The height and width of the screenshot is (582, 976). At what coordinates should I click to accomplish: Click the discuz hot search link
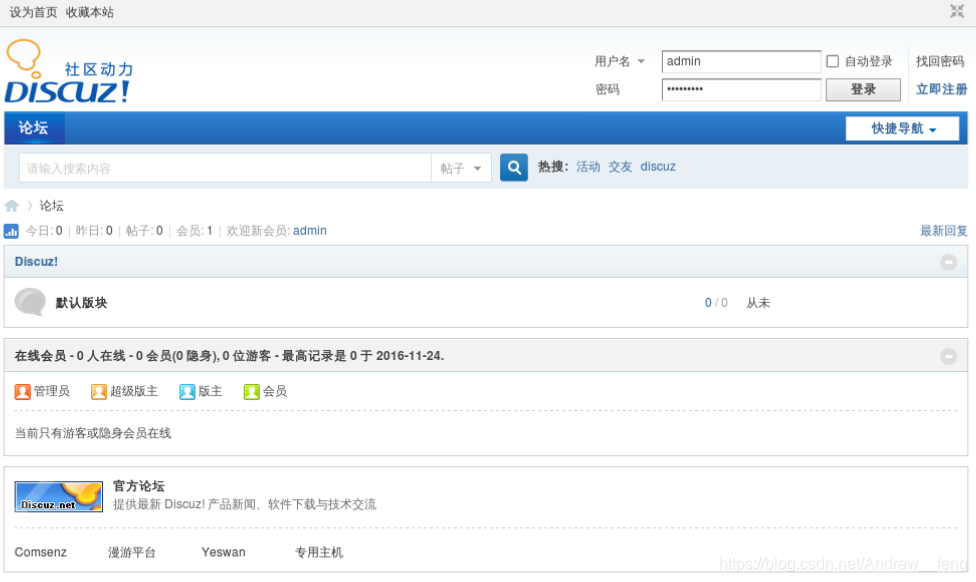tap(658, 167)
